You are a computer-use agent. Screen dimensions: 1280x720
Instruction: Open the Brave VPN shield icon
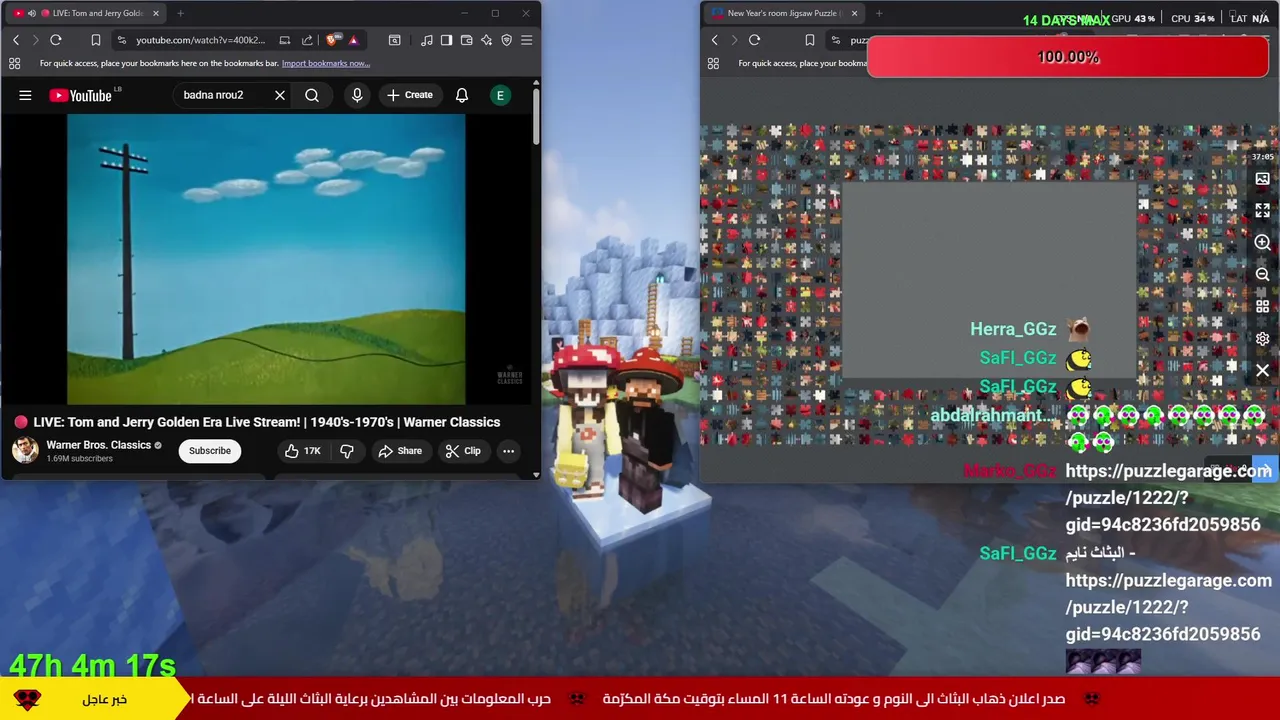(x=506, y=40)
